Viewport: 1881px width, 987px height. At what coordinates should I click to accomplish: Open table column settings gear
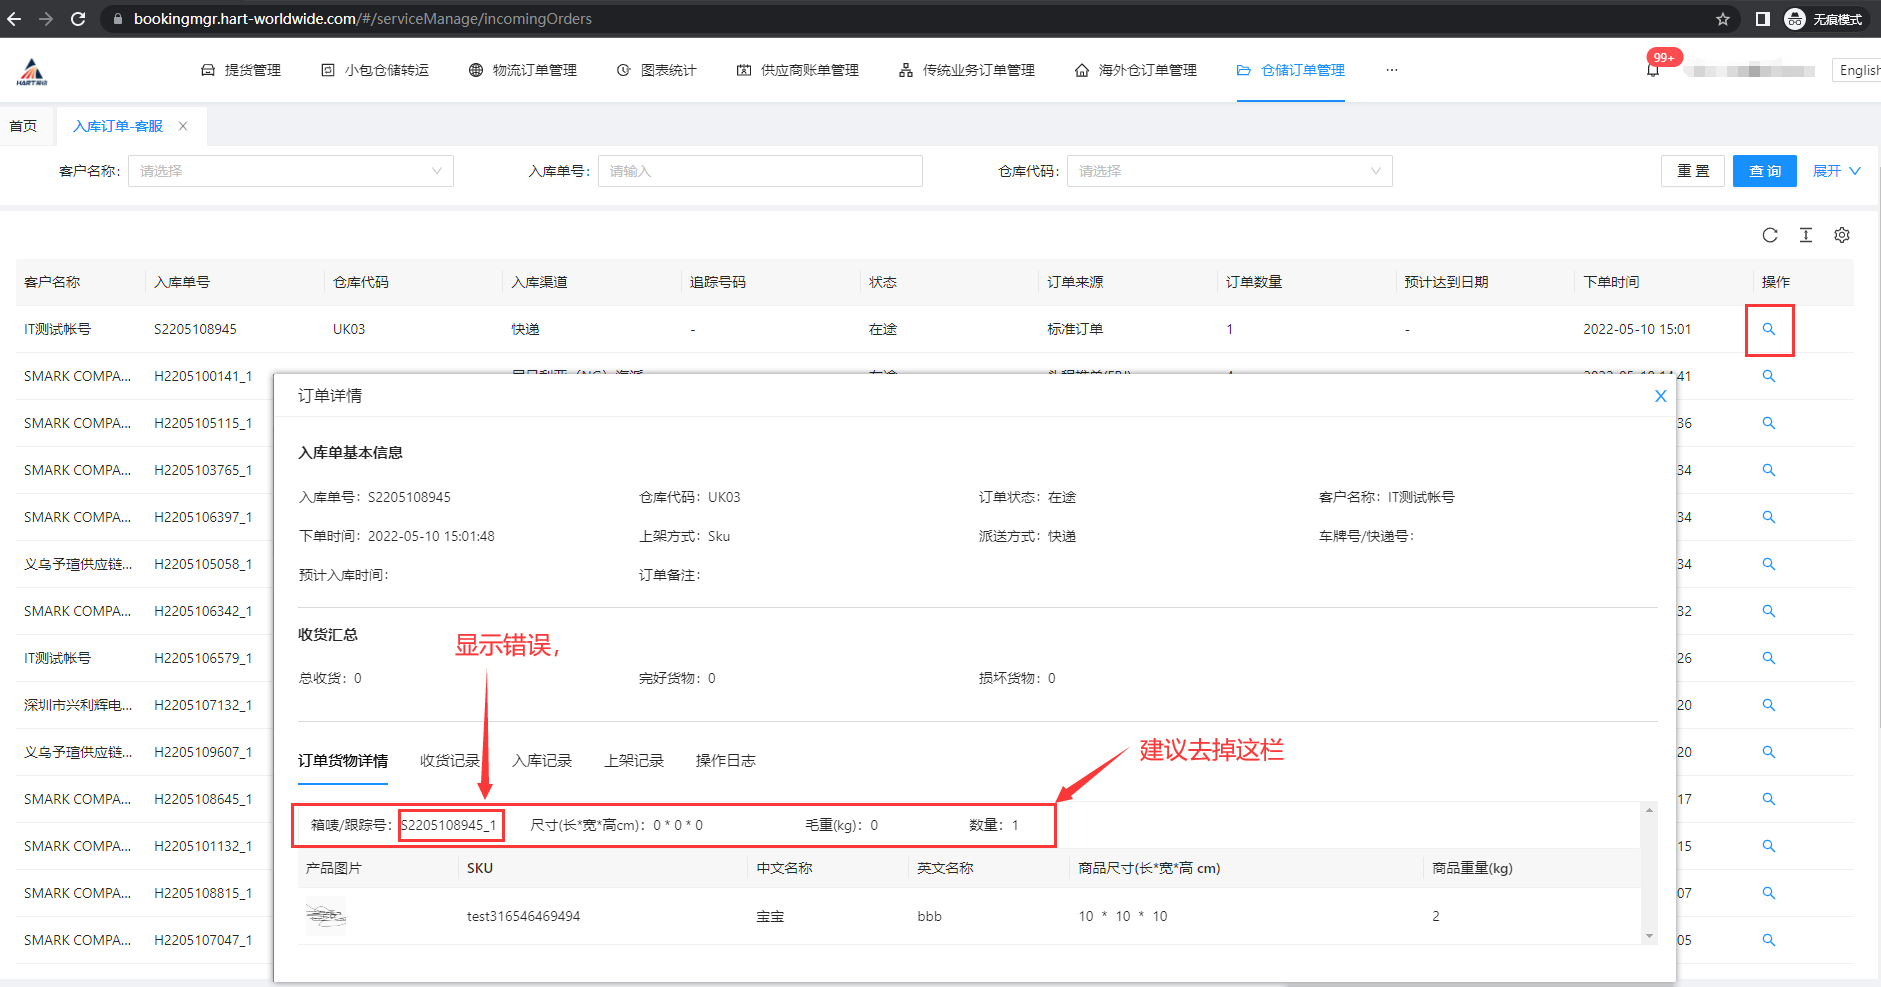tap(1842, 235)
